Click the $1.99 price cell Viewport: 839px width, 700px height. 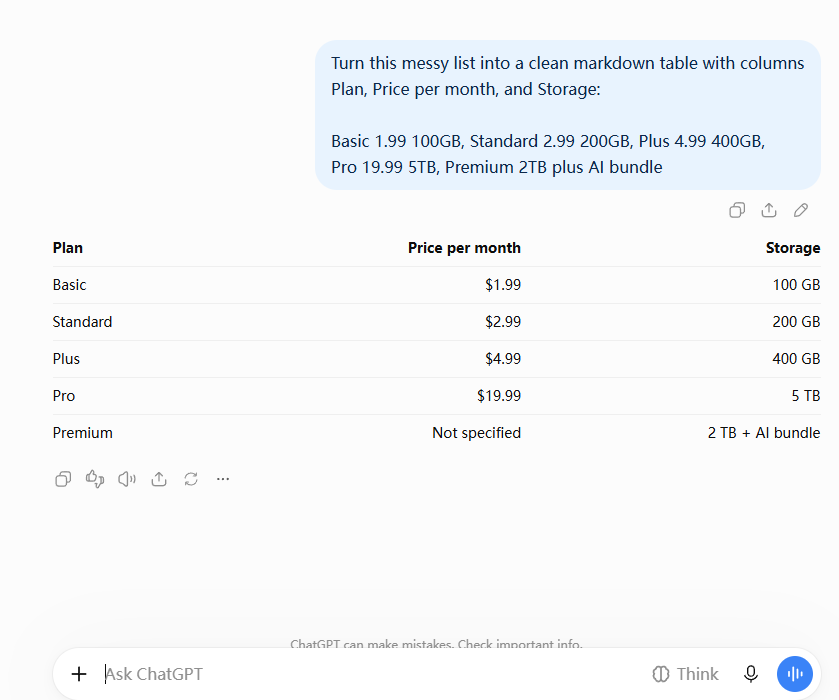click(x=502, y=285)
